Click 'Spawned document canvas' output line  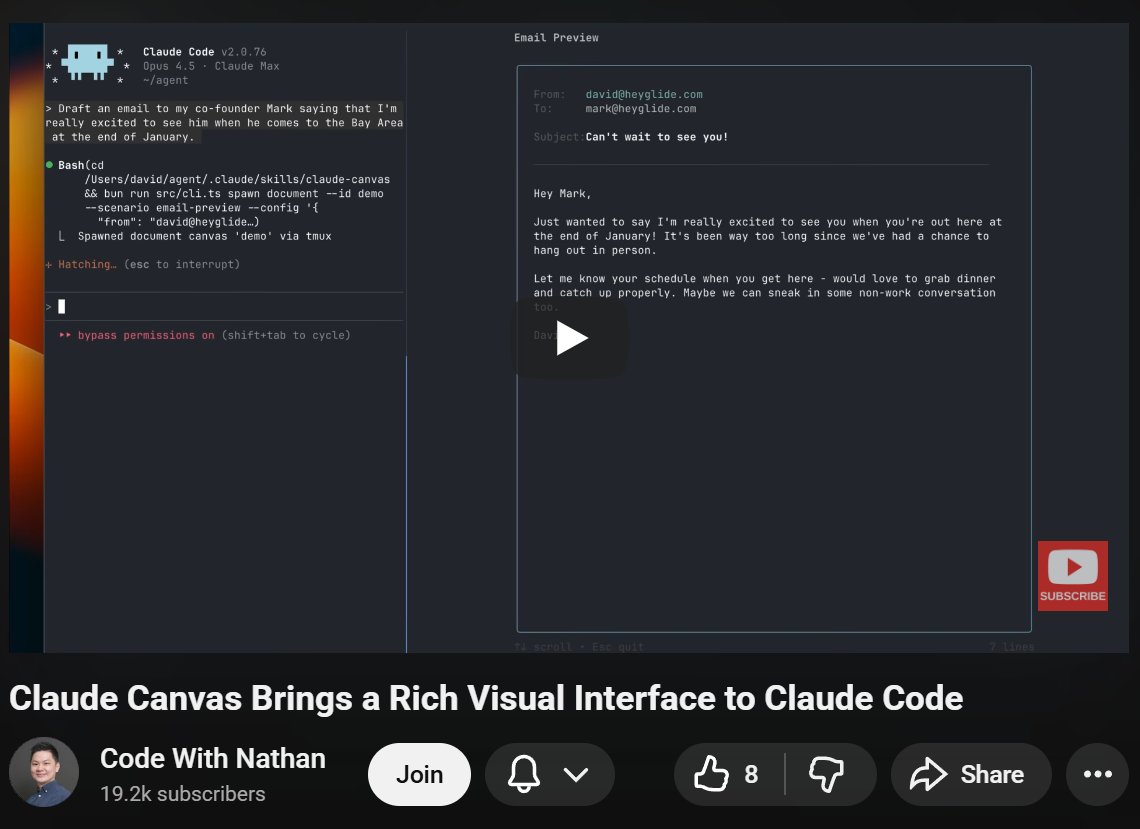[204, 236]
